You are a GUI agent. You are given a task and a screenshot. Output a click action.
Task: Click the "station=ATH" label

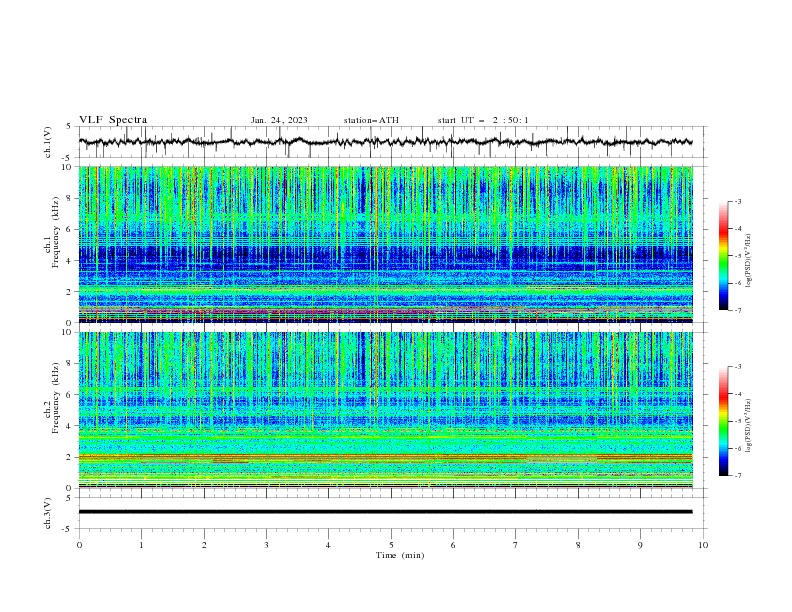(x=371, y=120)
